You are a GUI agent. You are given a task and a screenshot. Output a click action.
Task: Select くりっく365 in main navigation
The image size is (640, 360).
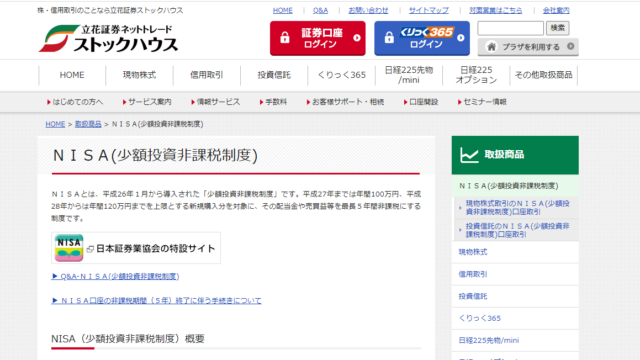click(x=341, y=75)
